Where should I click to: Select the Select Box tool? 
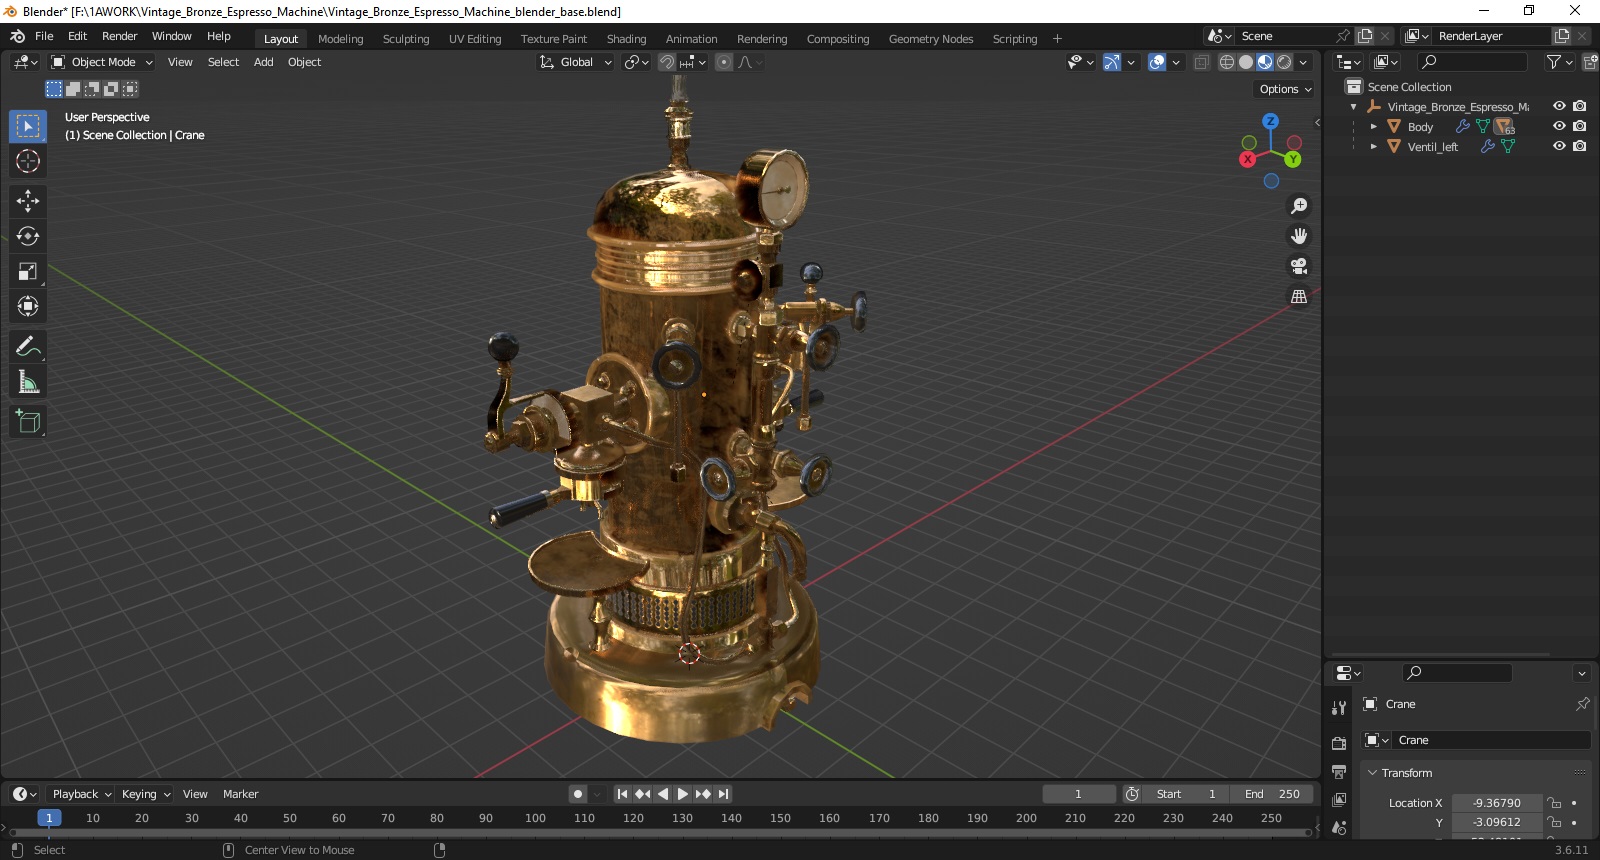[28, 126]
